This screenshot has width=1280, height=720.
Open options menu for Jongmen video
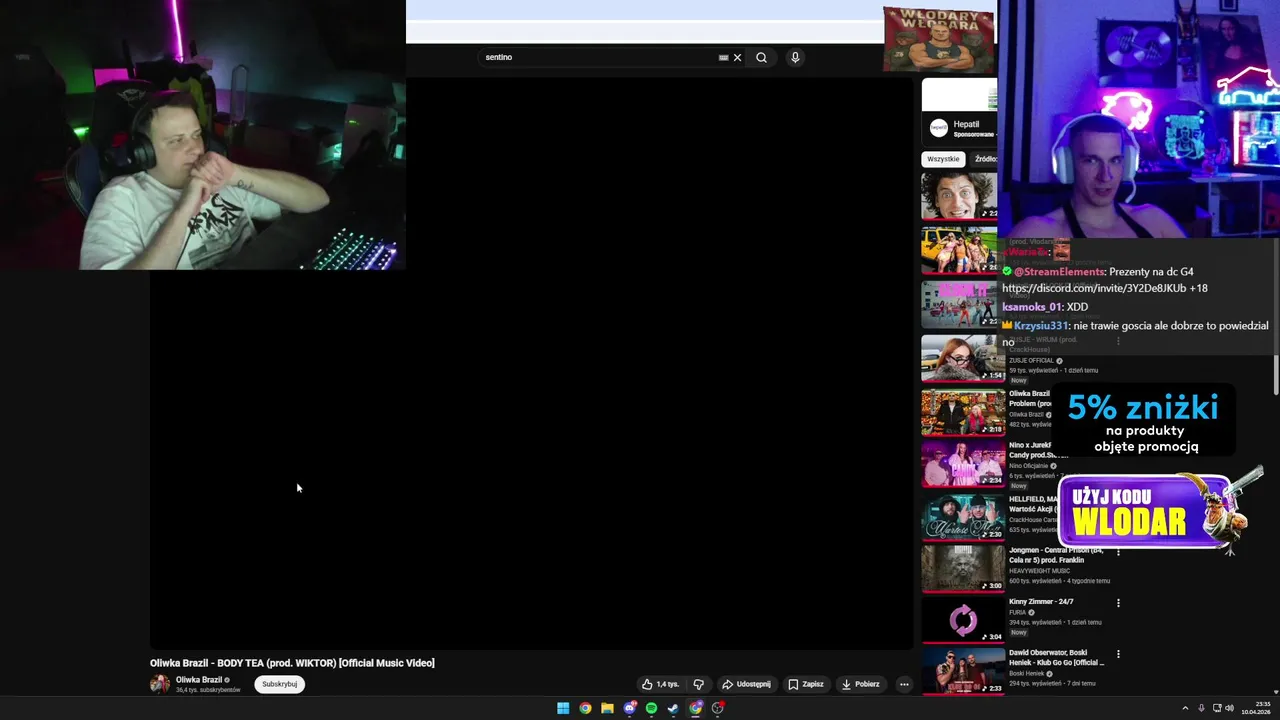(x=1118, y=551)
